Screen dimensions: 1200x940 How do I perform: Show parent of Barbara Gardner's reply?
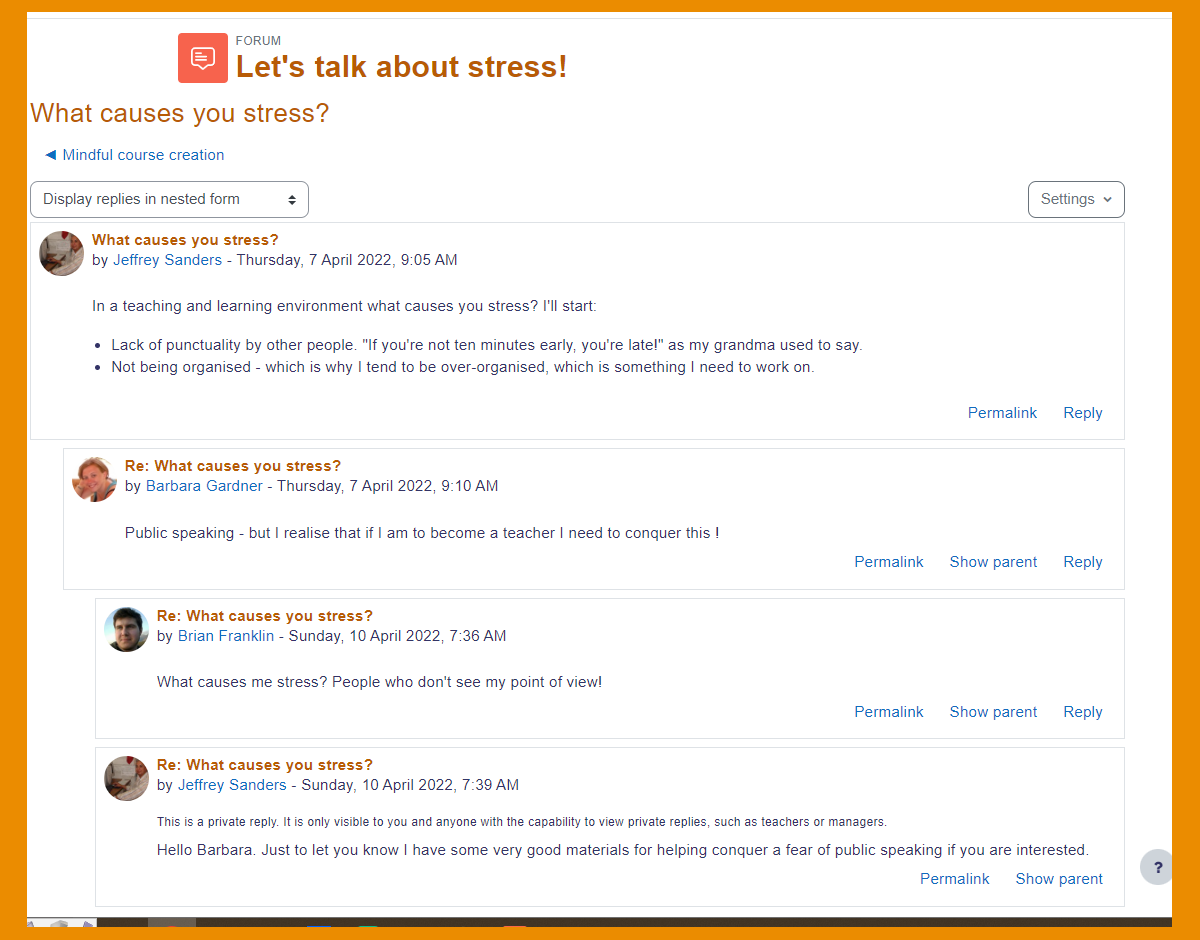point(993,562)
